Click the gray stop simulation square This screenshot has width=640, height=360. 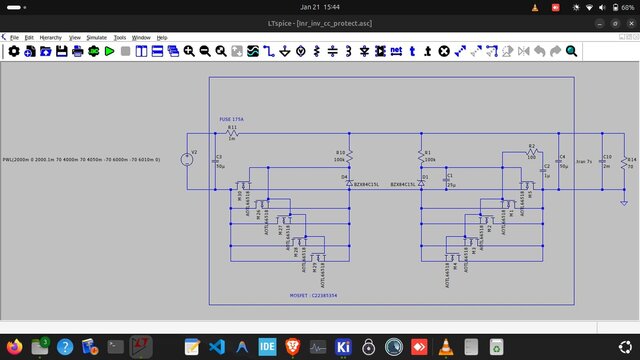click(126, 51)
